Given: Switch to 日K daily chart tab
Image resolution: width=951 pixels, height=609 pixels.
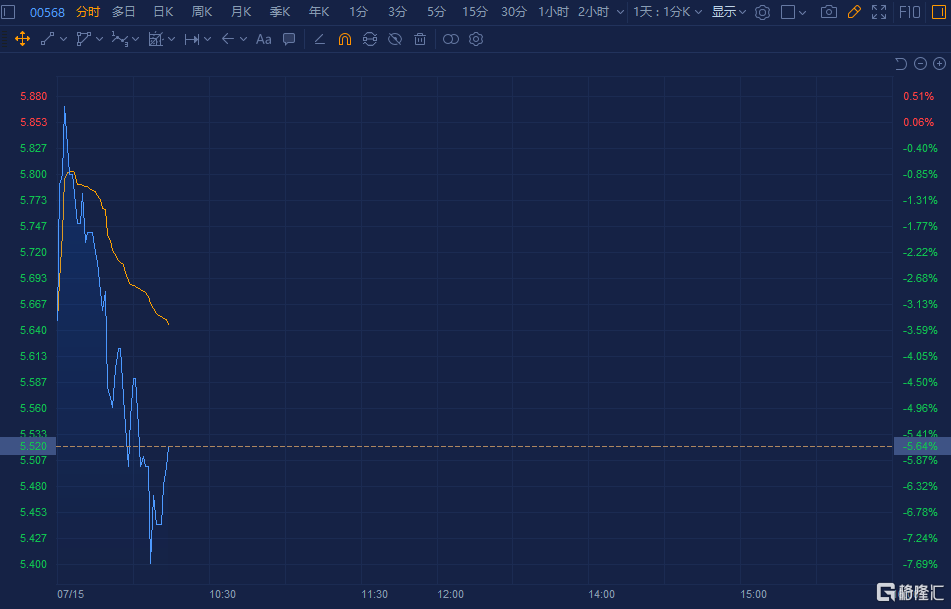Looking at the screenshot, I should coord(163,12).
